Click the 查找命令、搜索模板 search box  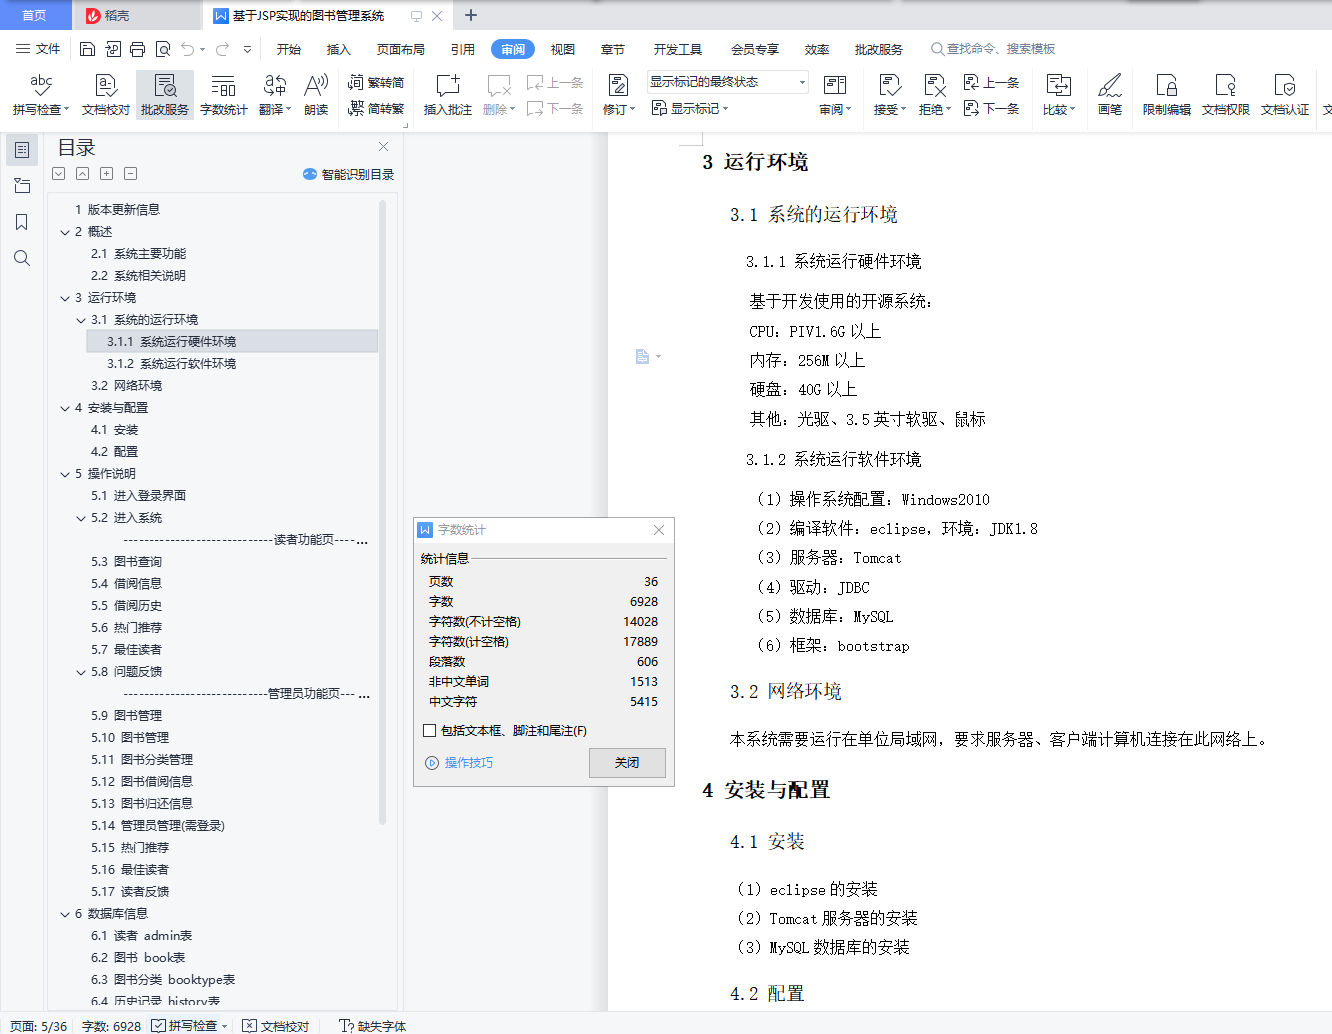[x=993, y=49]
